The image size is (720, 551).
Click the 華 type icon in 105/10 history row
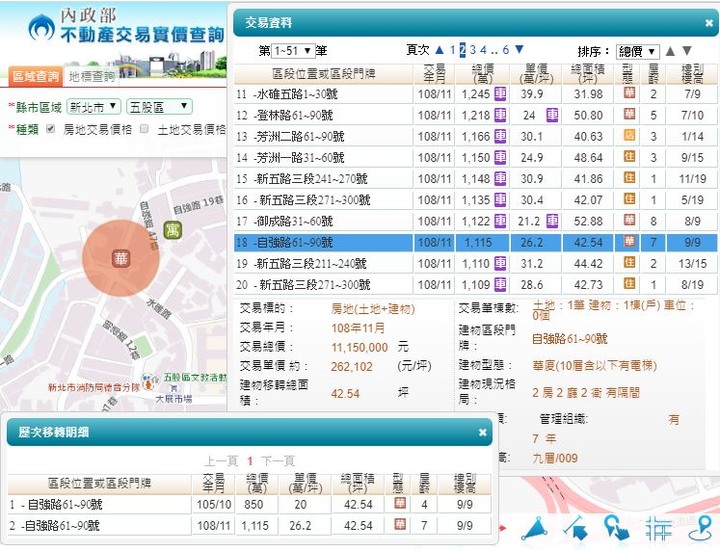400,503
